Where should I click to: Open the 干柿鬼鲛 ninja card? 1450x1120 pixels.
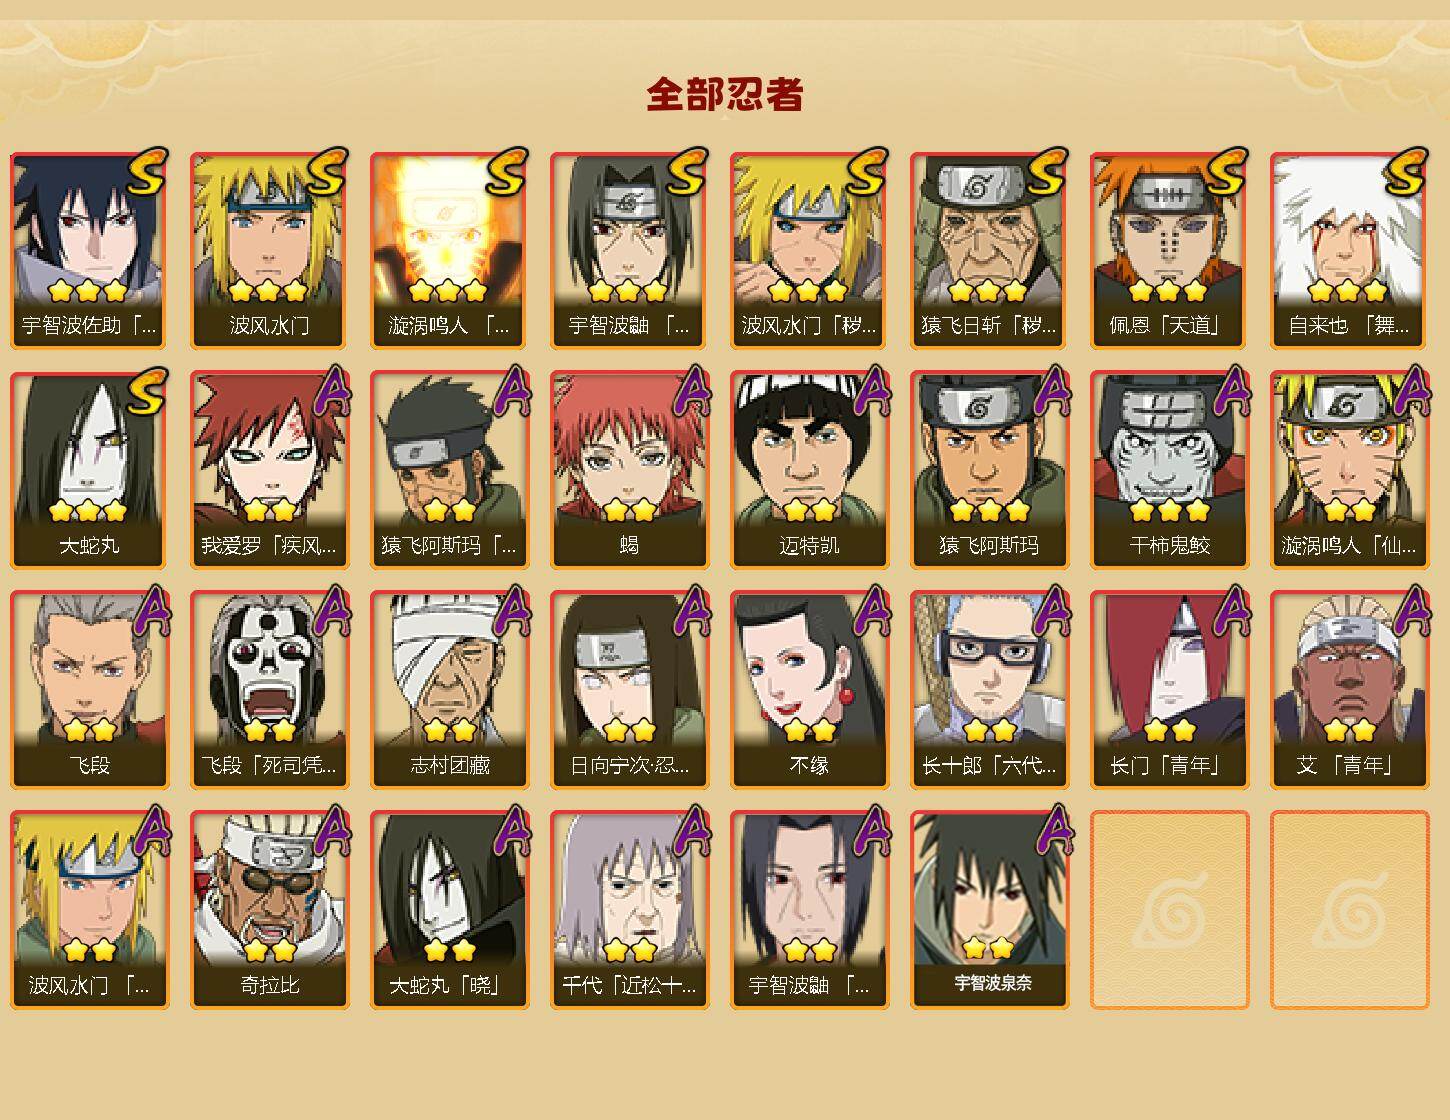1169,470
